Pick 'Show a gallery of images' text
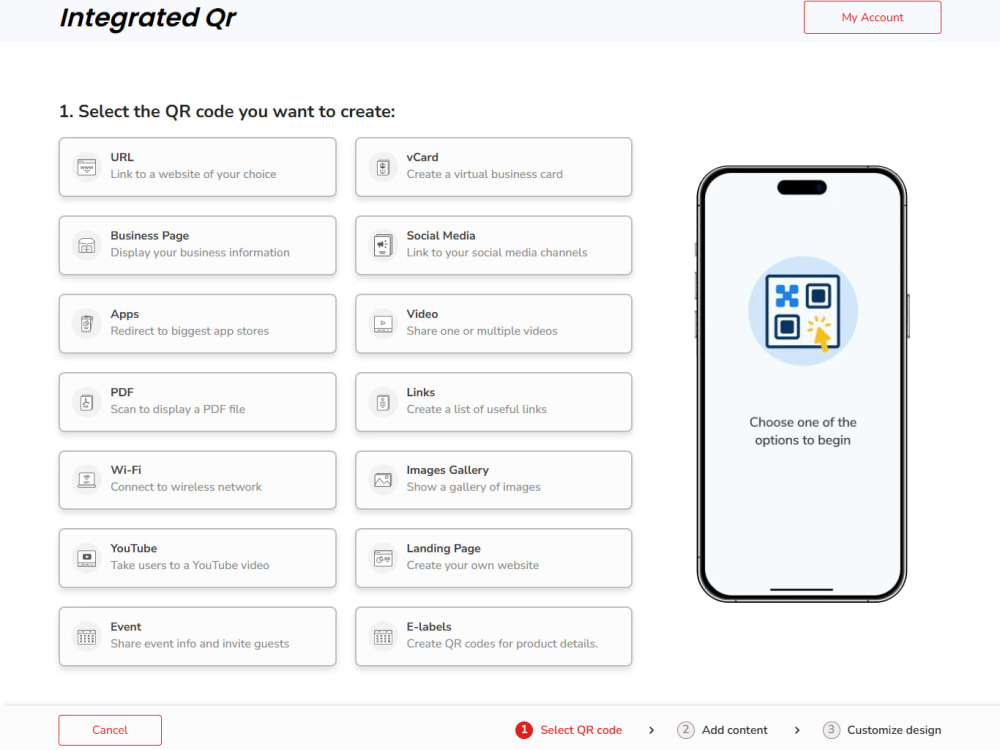 [x=473, y=487]
